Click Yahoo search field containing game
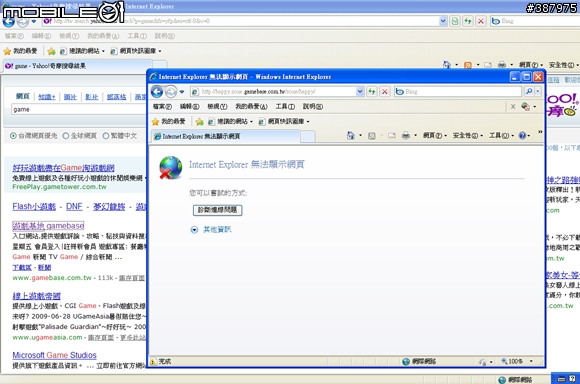 point(79,110)
